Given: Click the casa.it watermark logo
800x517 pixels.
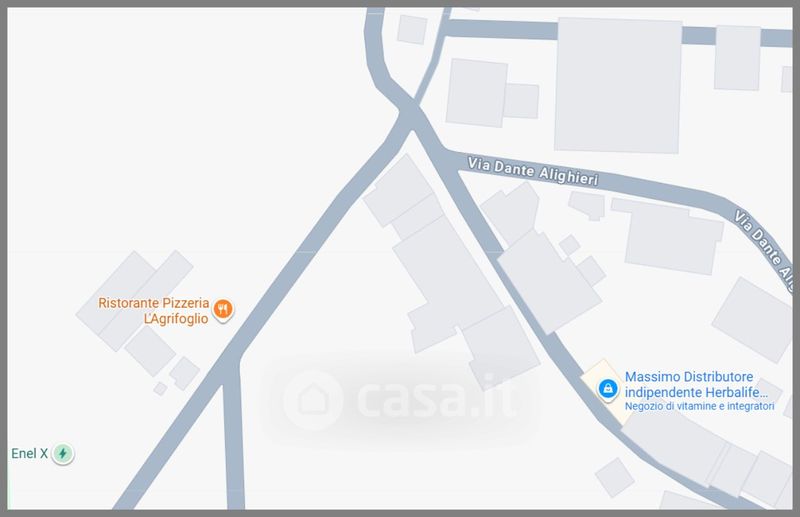Looking at the screenshot, I should pyautogui.click(x=399, y=399).
